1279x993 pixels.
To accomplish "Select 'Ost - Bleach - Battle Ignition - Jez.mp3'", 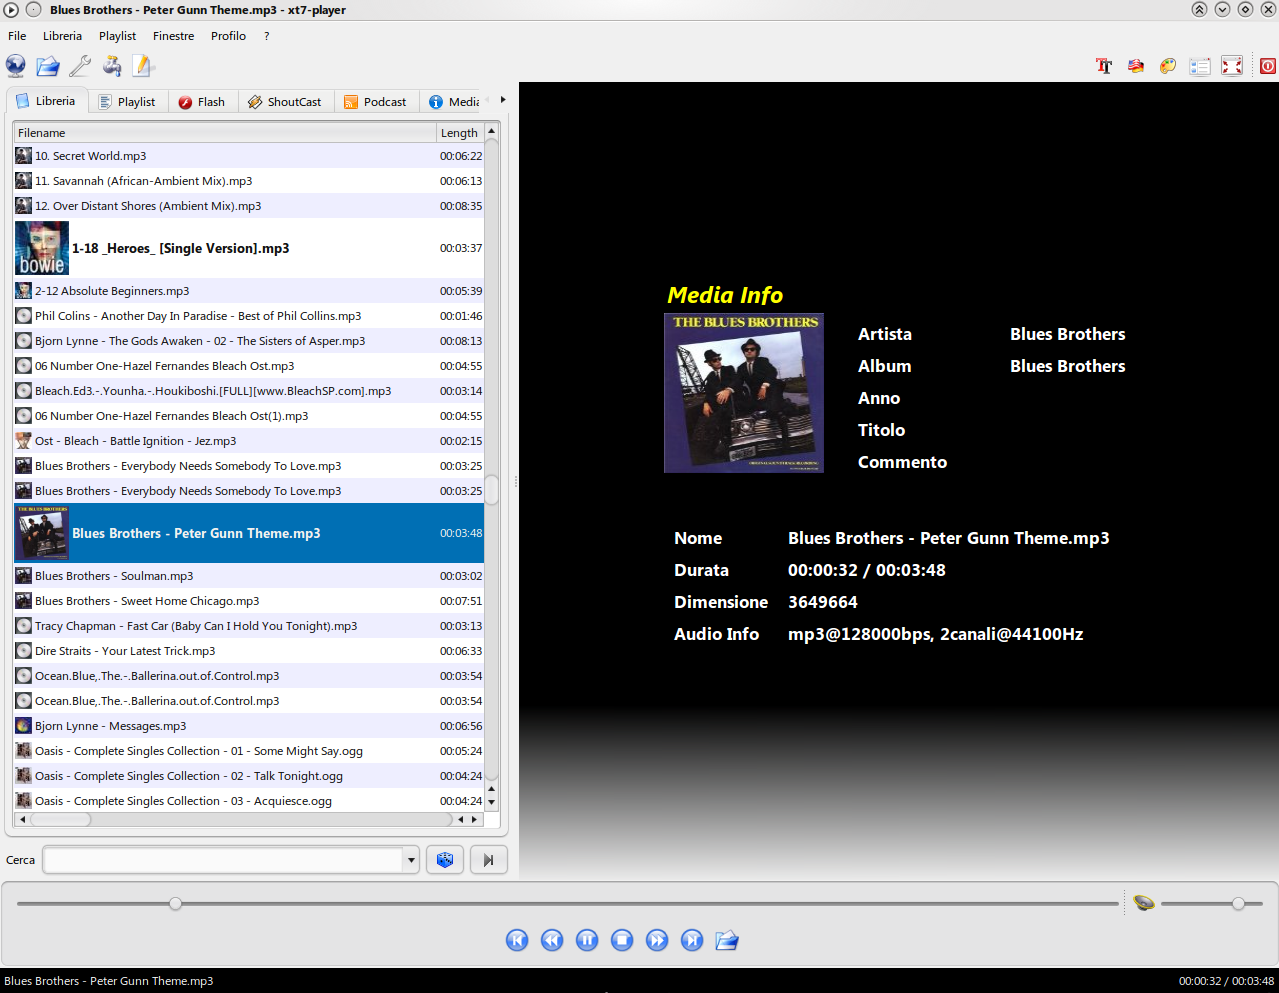I will 249,441.
